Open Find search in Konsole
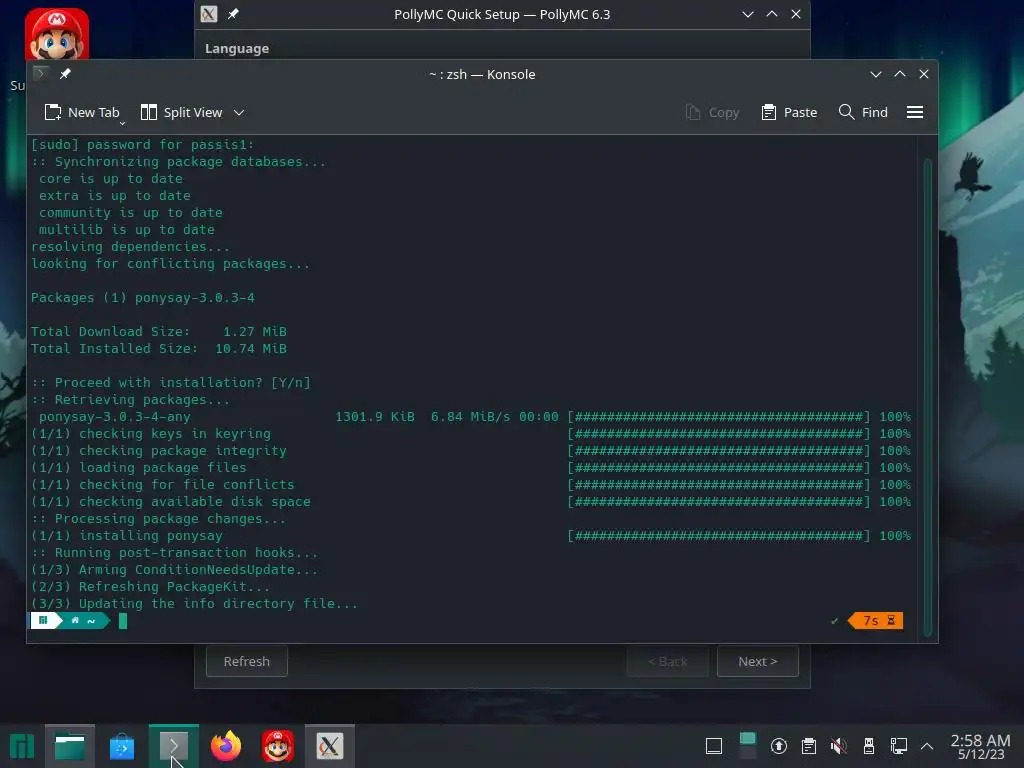1024x768 pixels. pos(863,112)
